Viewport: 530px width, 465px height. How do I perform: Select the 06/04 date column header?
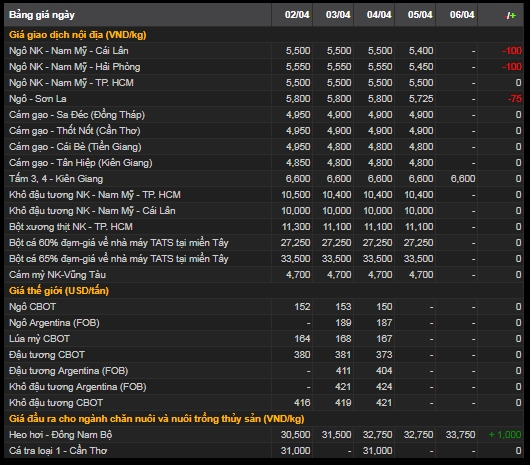click(x=462, y=15)
